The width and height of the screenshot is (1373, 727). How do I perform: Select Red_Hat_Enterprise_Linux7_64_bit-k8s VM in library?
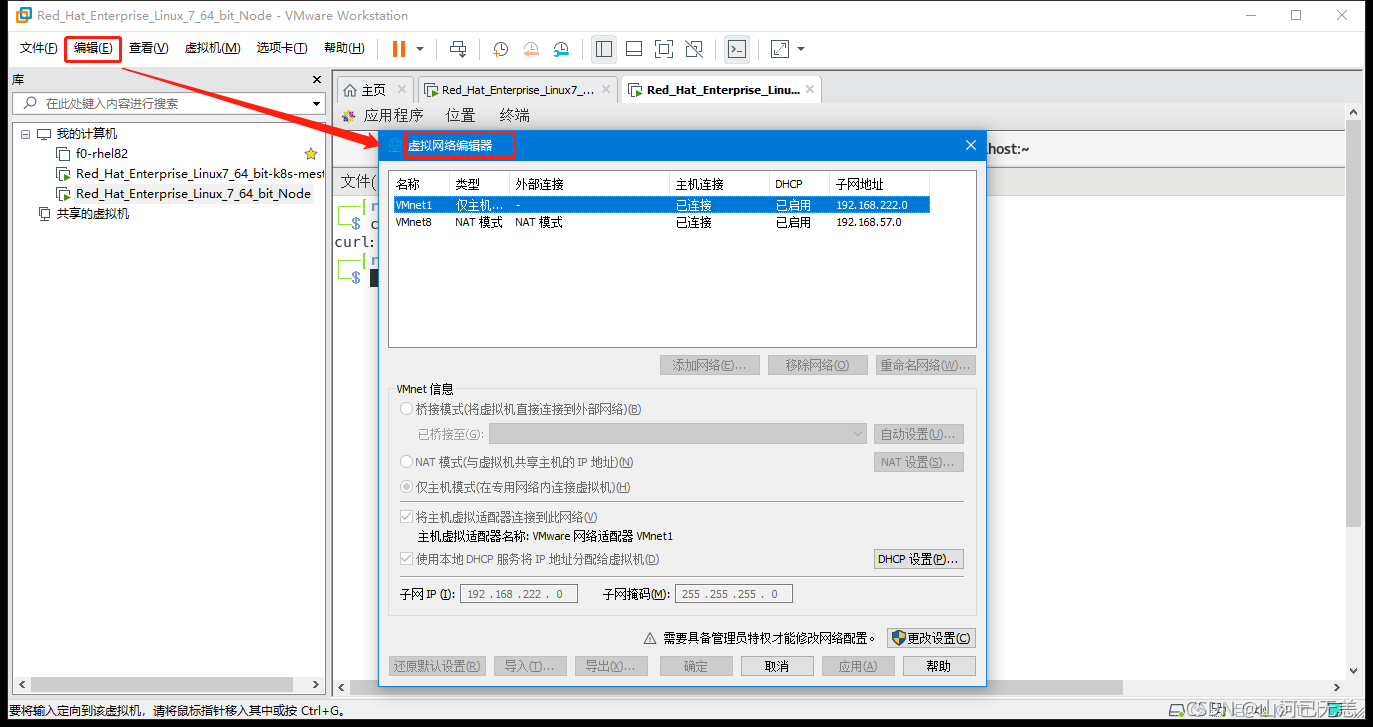tap(190, 174)
